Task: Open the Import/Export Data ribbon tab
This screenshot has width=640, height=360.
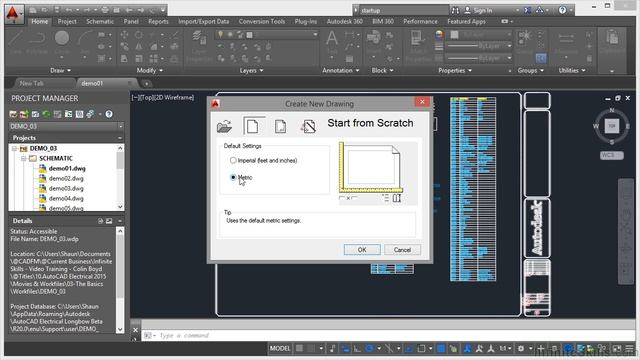Action: [x=204, y=22]
